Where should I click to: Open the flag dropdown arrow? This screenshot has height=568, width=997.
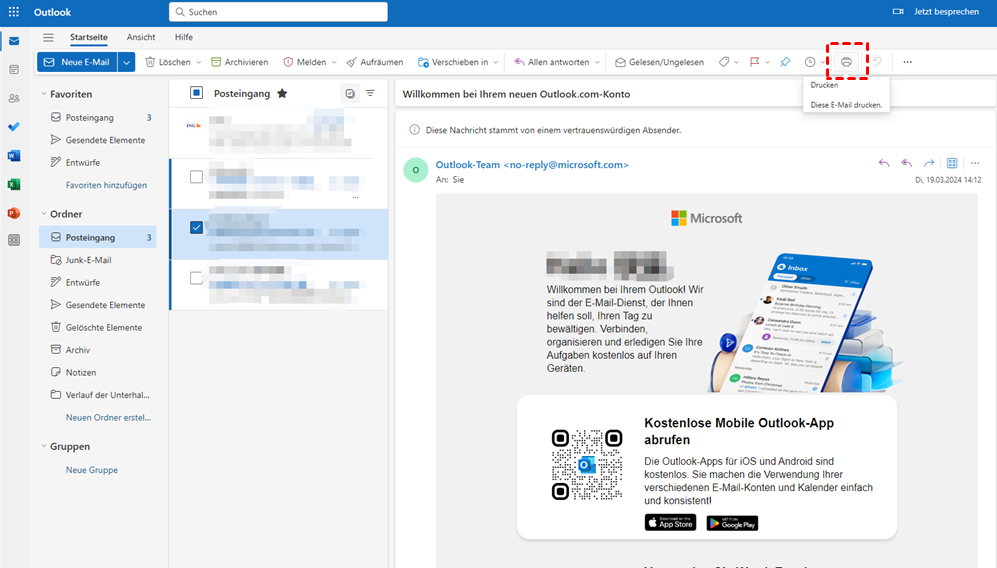tap(768, 62)
